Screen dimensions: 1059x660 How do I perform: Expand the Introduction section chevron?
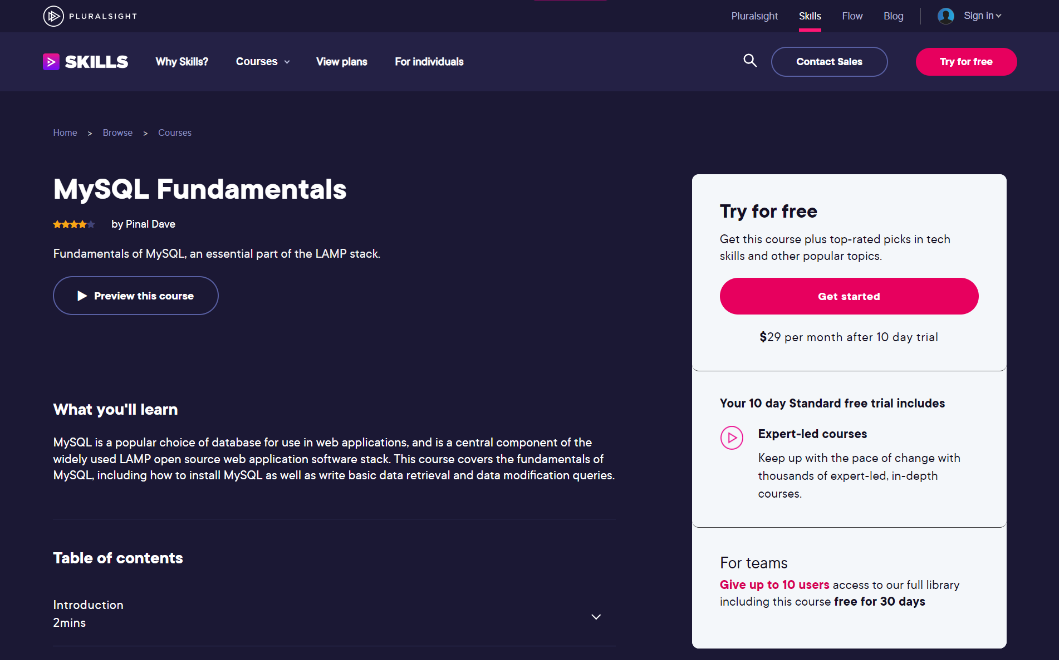(x=596, y=617)
